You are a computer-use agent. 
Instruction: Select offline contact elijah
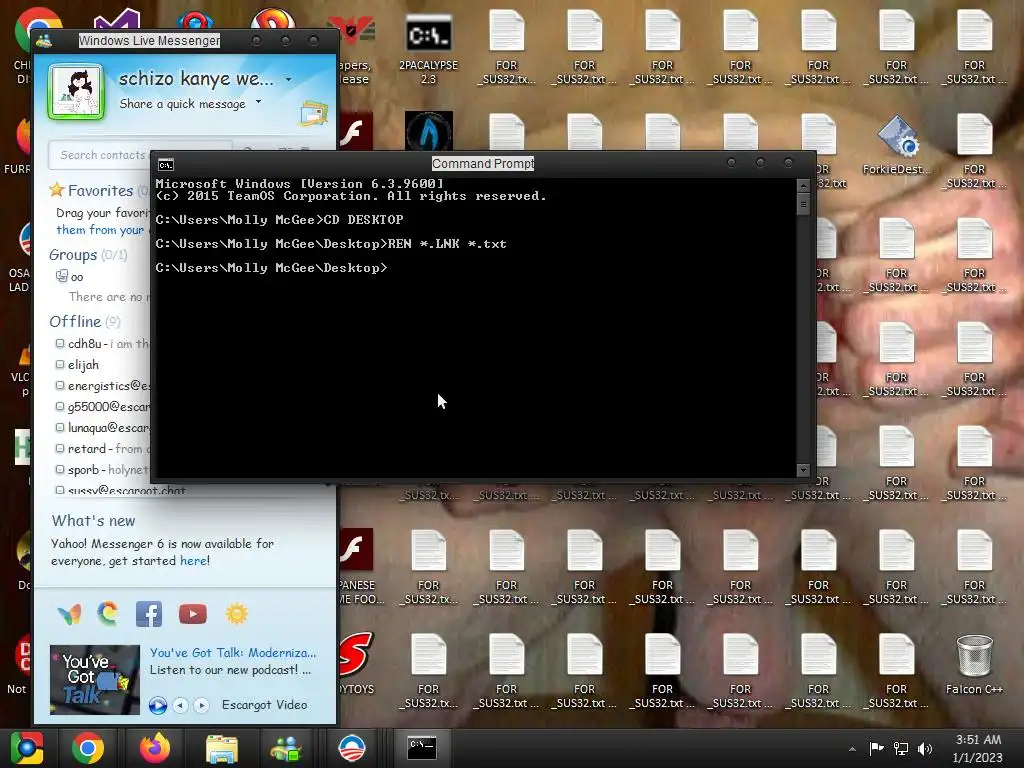[77, 364]
